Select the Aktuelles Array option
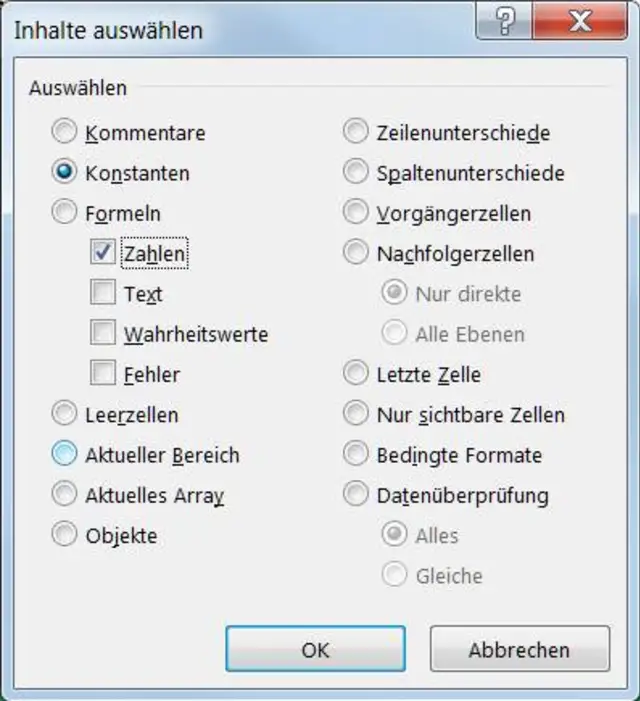This screenshot has height=701, width=640. click(x=65, y=494)
